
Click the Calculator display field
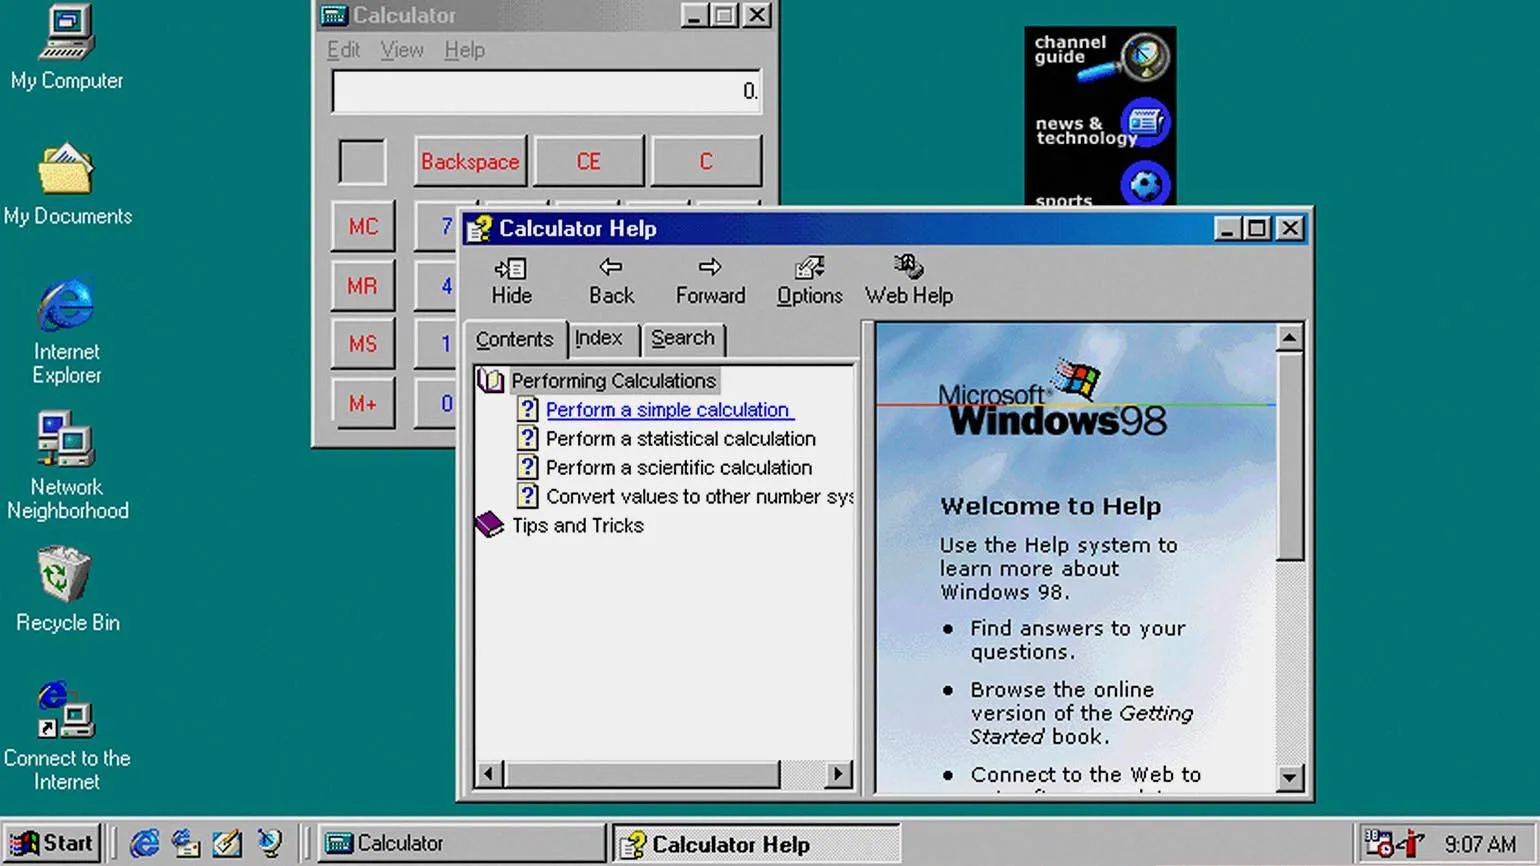click(x=546, y=92)
